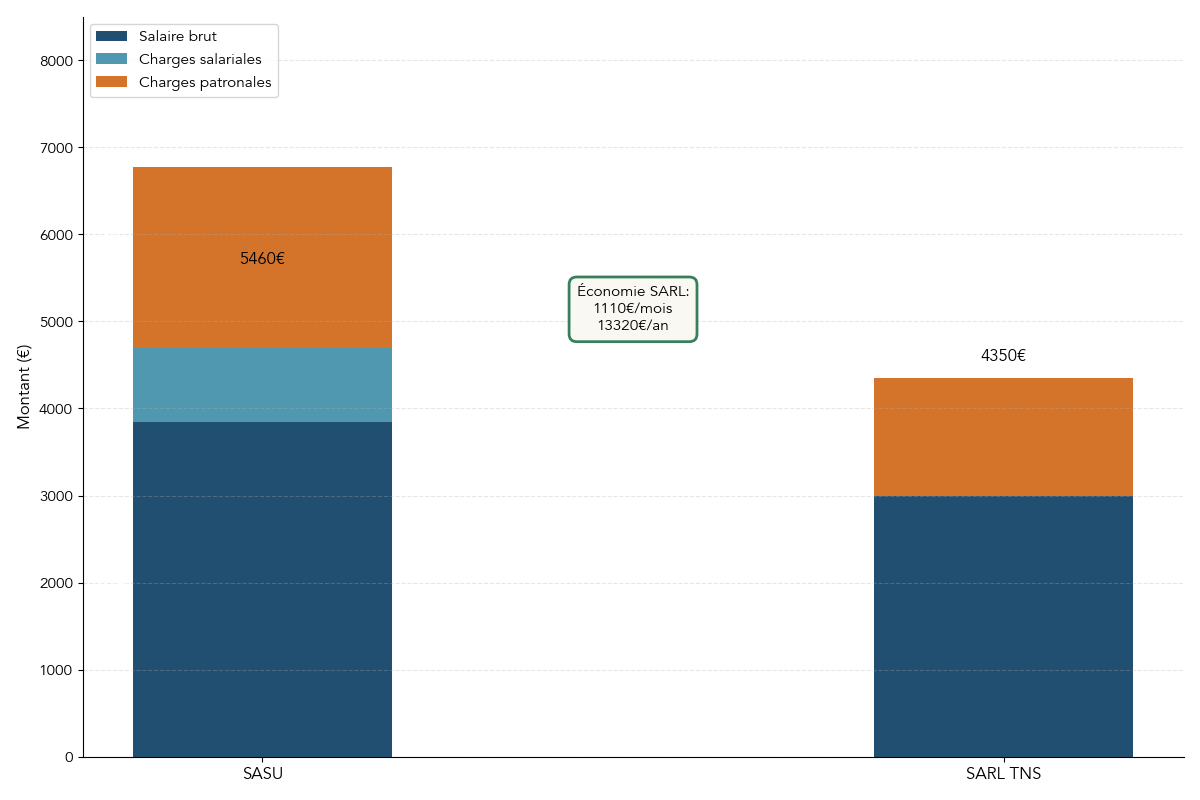
Task: Collapse the legend box
Action: (183, 59)
